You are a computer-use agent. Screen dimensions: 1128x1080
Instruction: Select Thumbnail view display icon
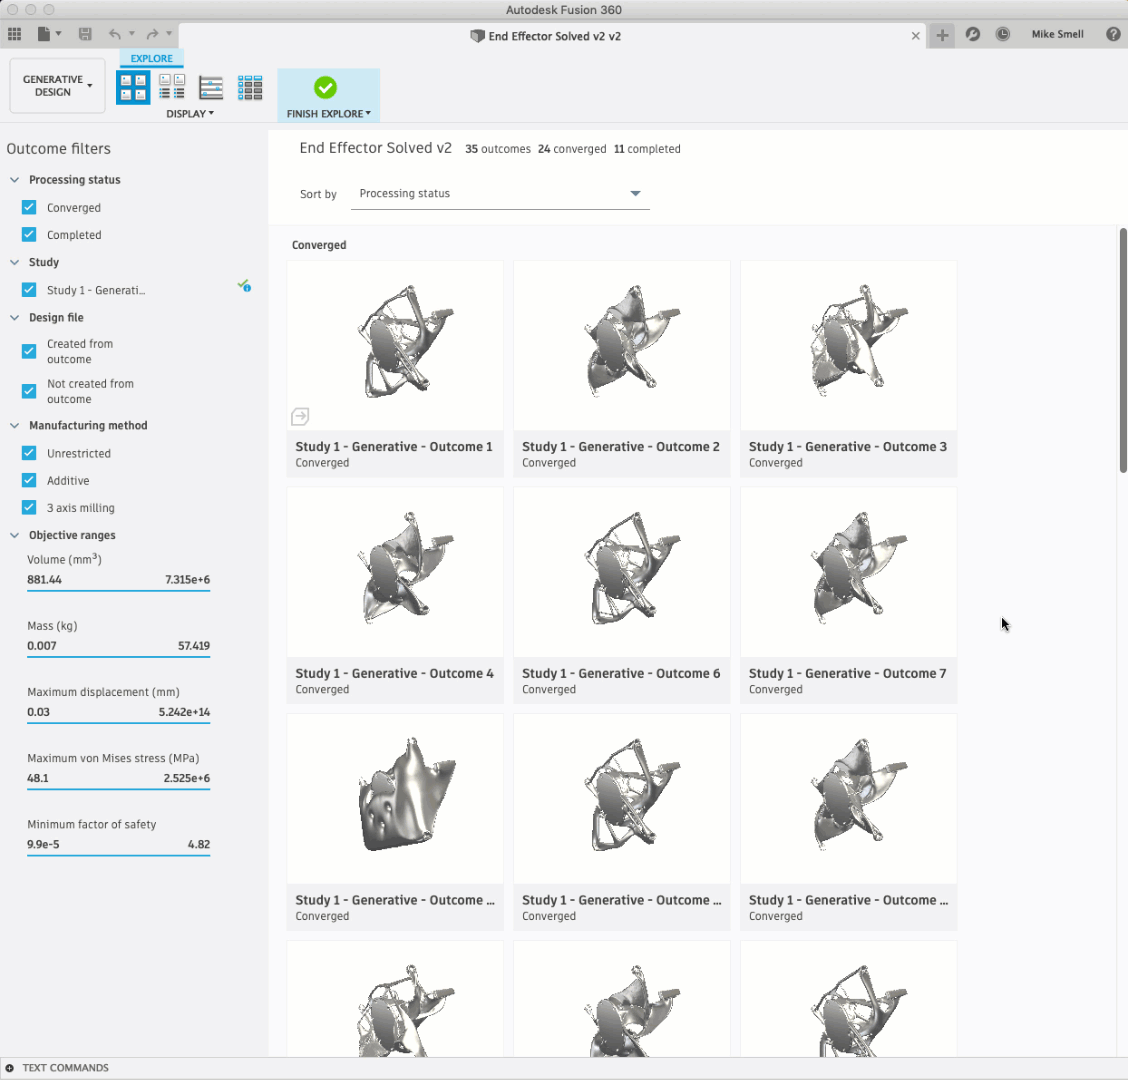click(133, 88)
